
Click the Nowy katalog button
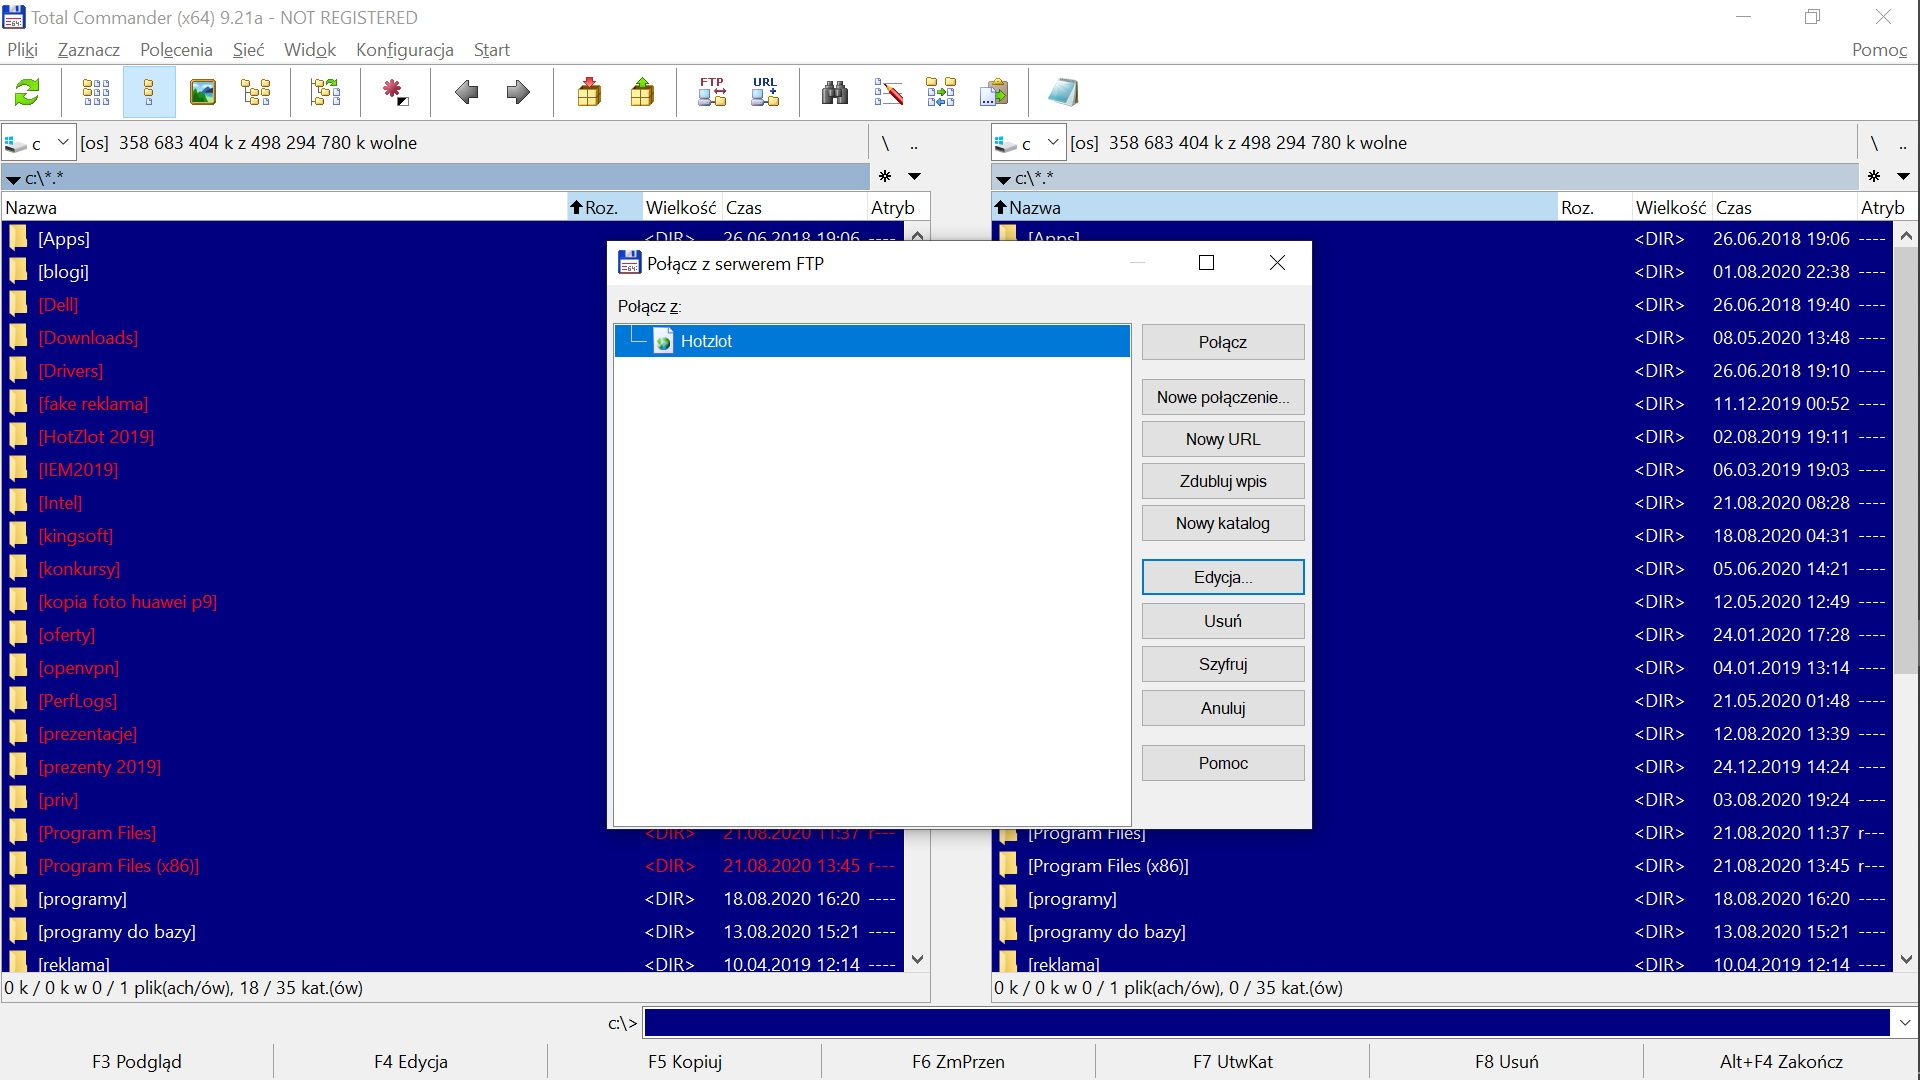point(1223,523)
